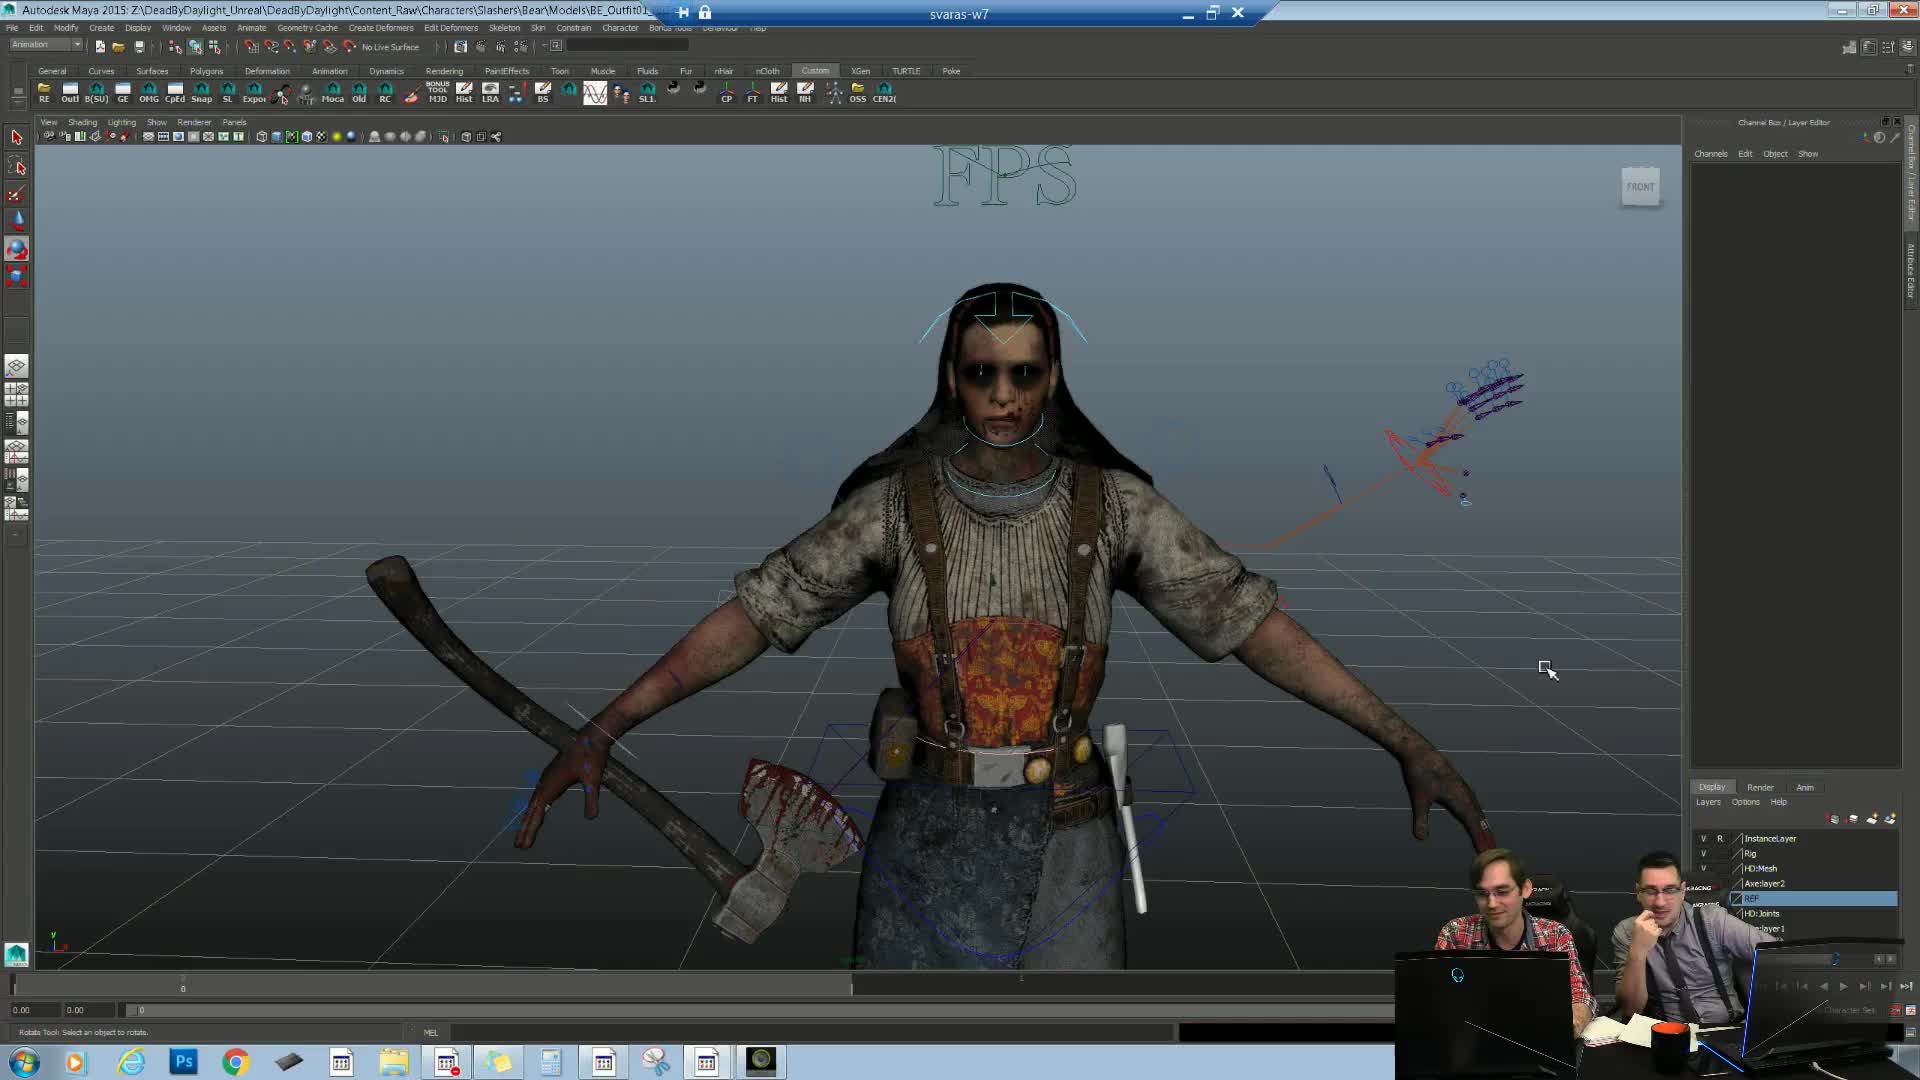The image size is (1920, 1080).
Task: Toggle smooth shade cube icon in panel toolbar
Action: (x=277, y=137)
